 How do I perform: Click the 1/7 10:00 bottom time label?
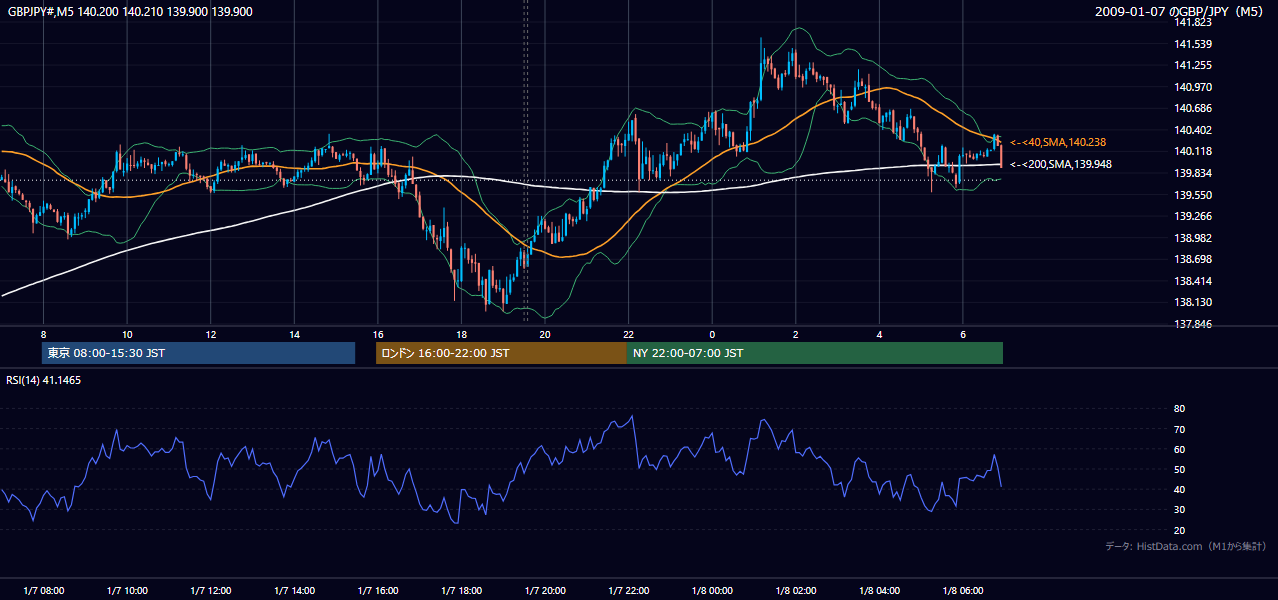(127, 590)
